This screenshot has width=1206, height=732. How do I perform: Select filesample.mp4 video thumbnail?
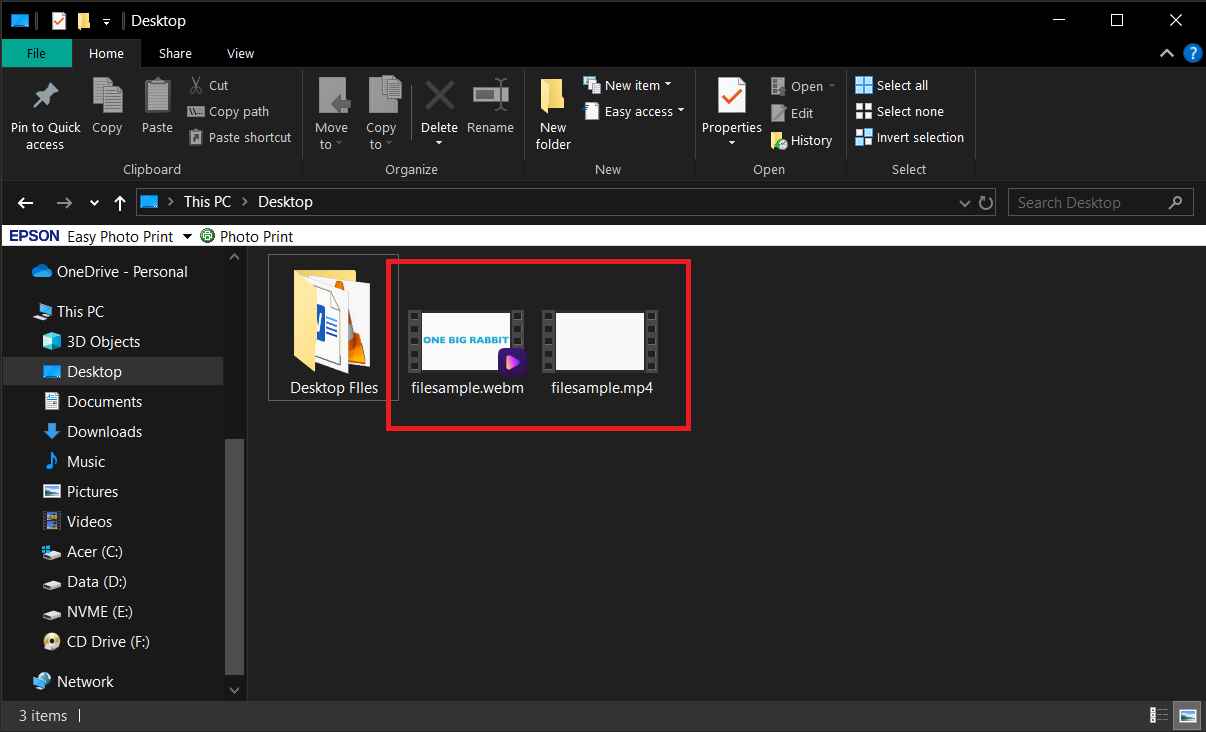pyautogui.click(x=600, y=341)
